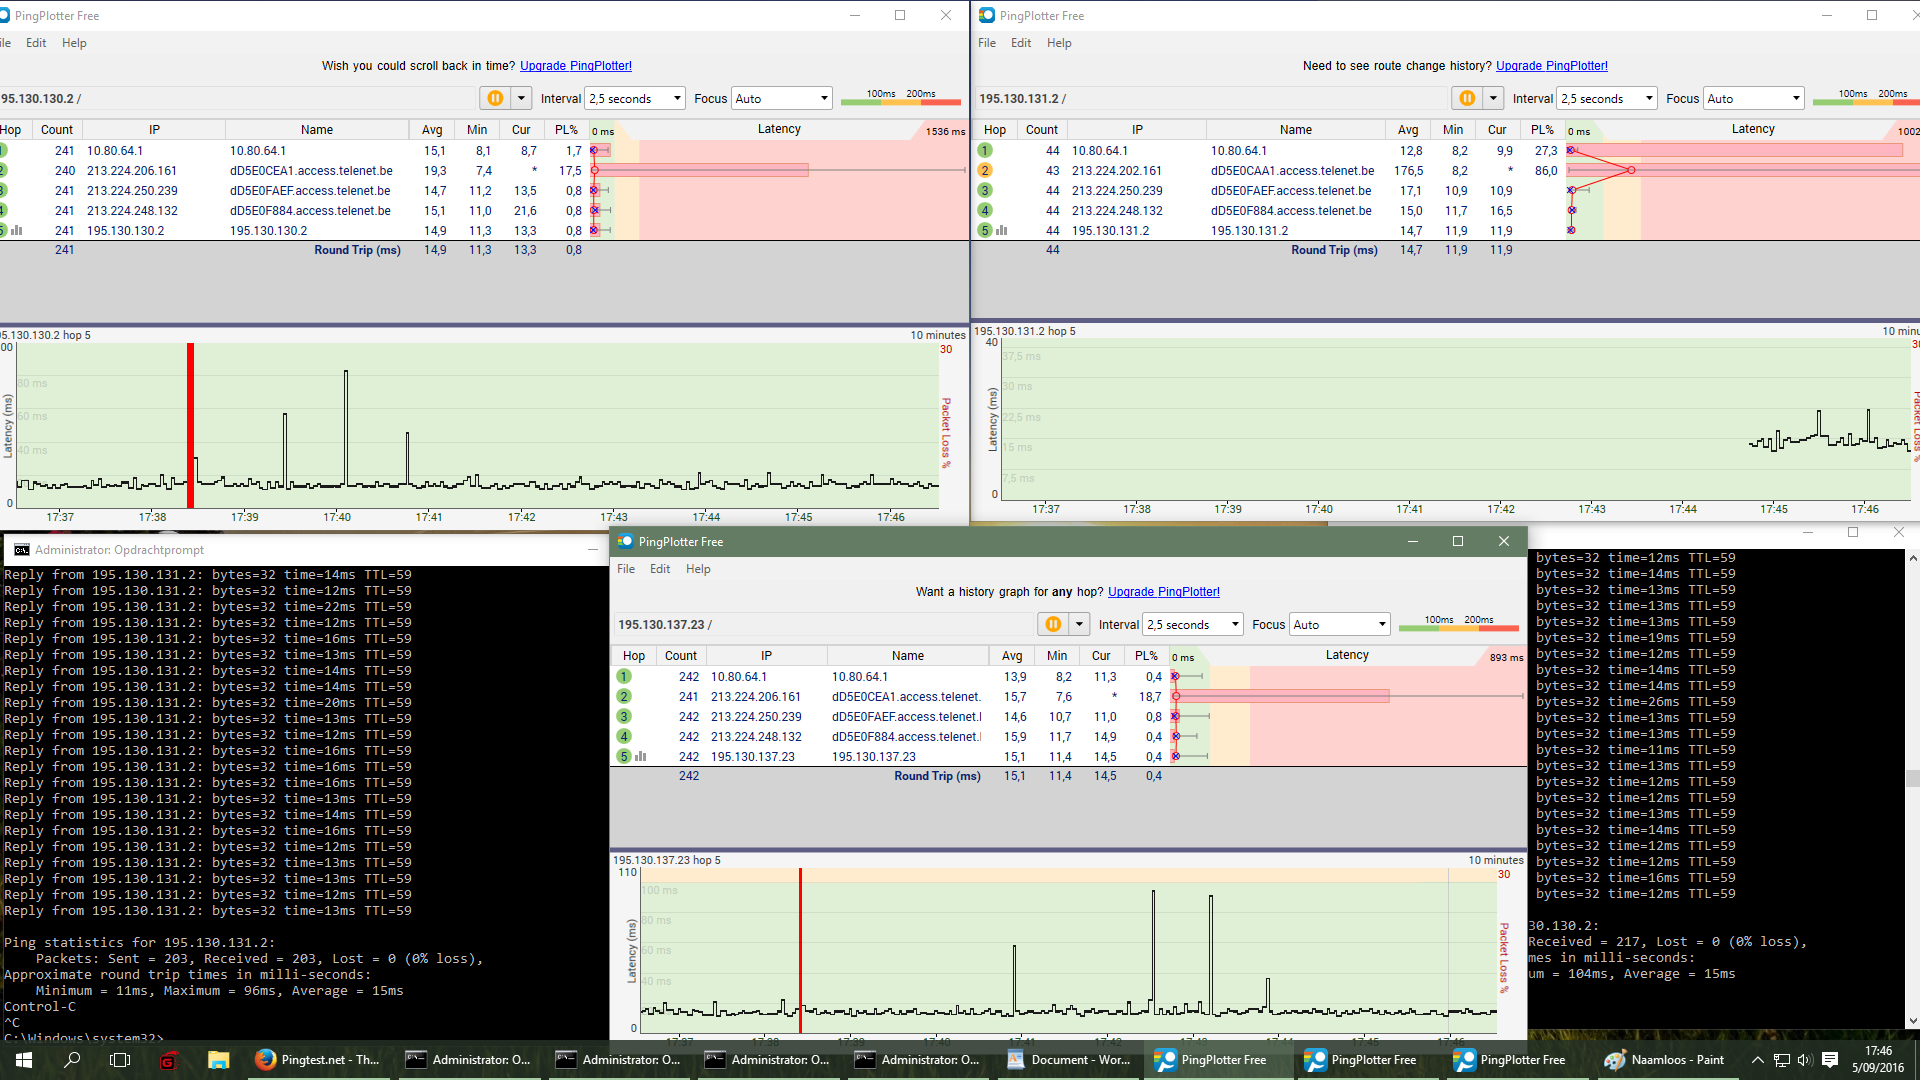The image size is (1920, 1080).
Task: Open the Action Center notifications icon
Action: [1830, 1060]
